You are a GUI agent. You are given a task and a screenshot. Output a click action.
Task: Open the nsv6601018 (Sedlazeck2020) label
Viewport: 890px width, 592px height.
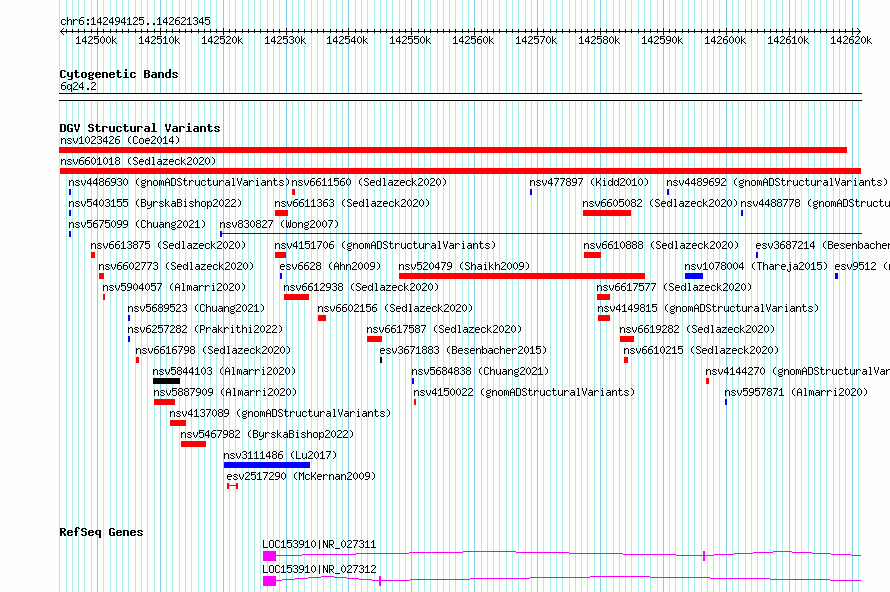138,161
